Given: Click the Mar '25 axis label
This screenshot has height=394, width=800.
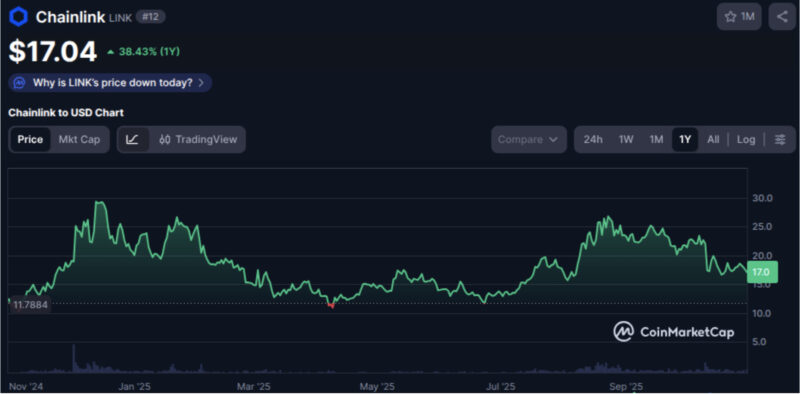Looking at the screenshot, I should 254,386.
